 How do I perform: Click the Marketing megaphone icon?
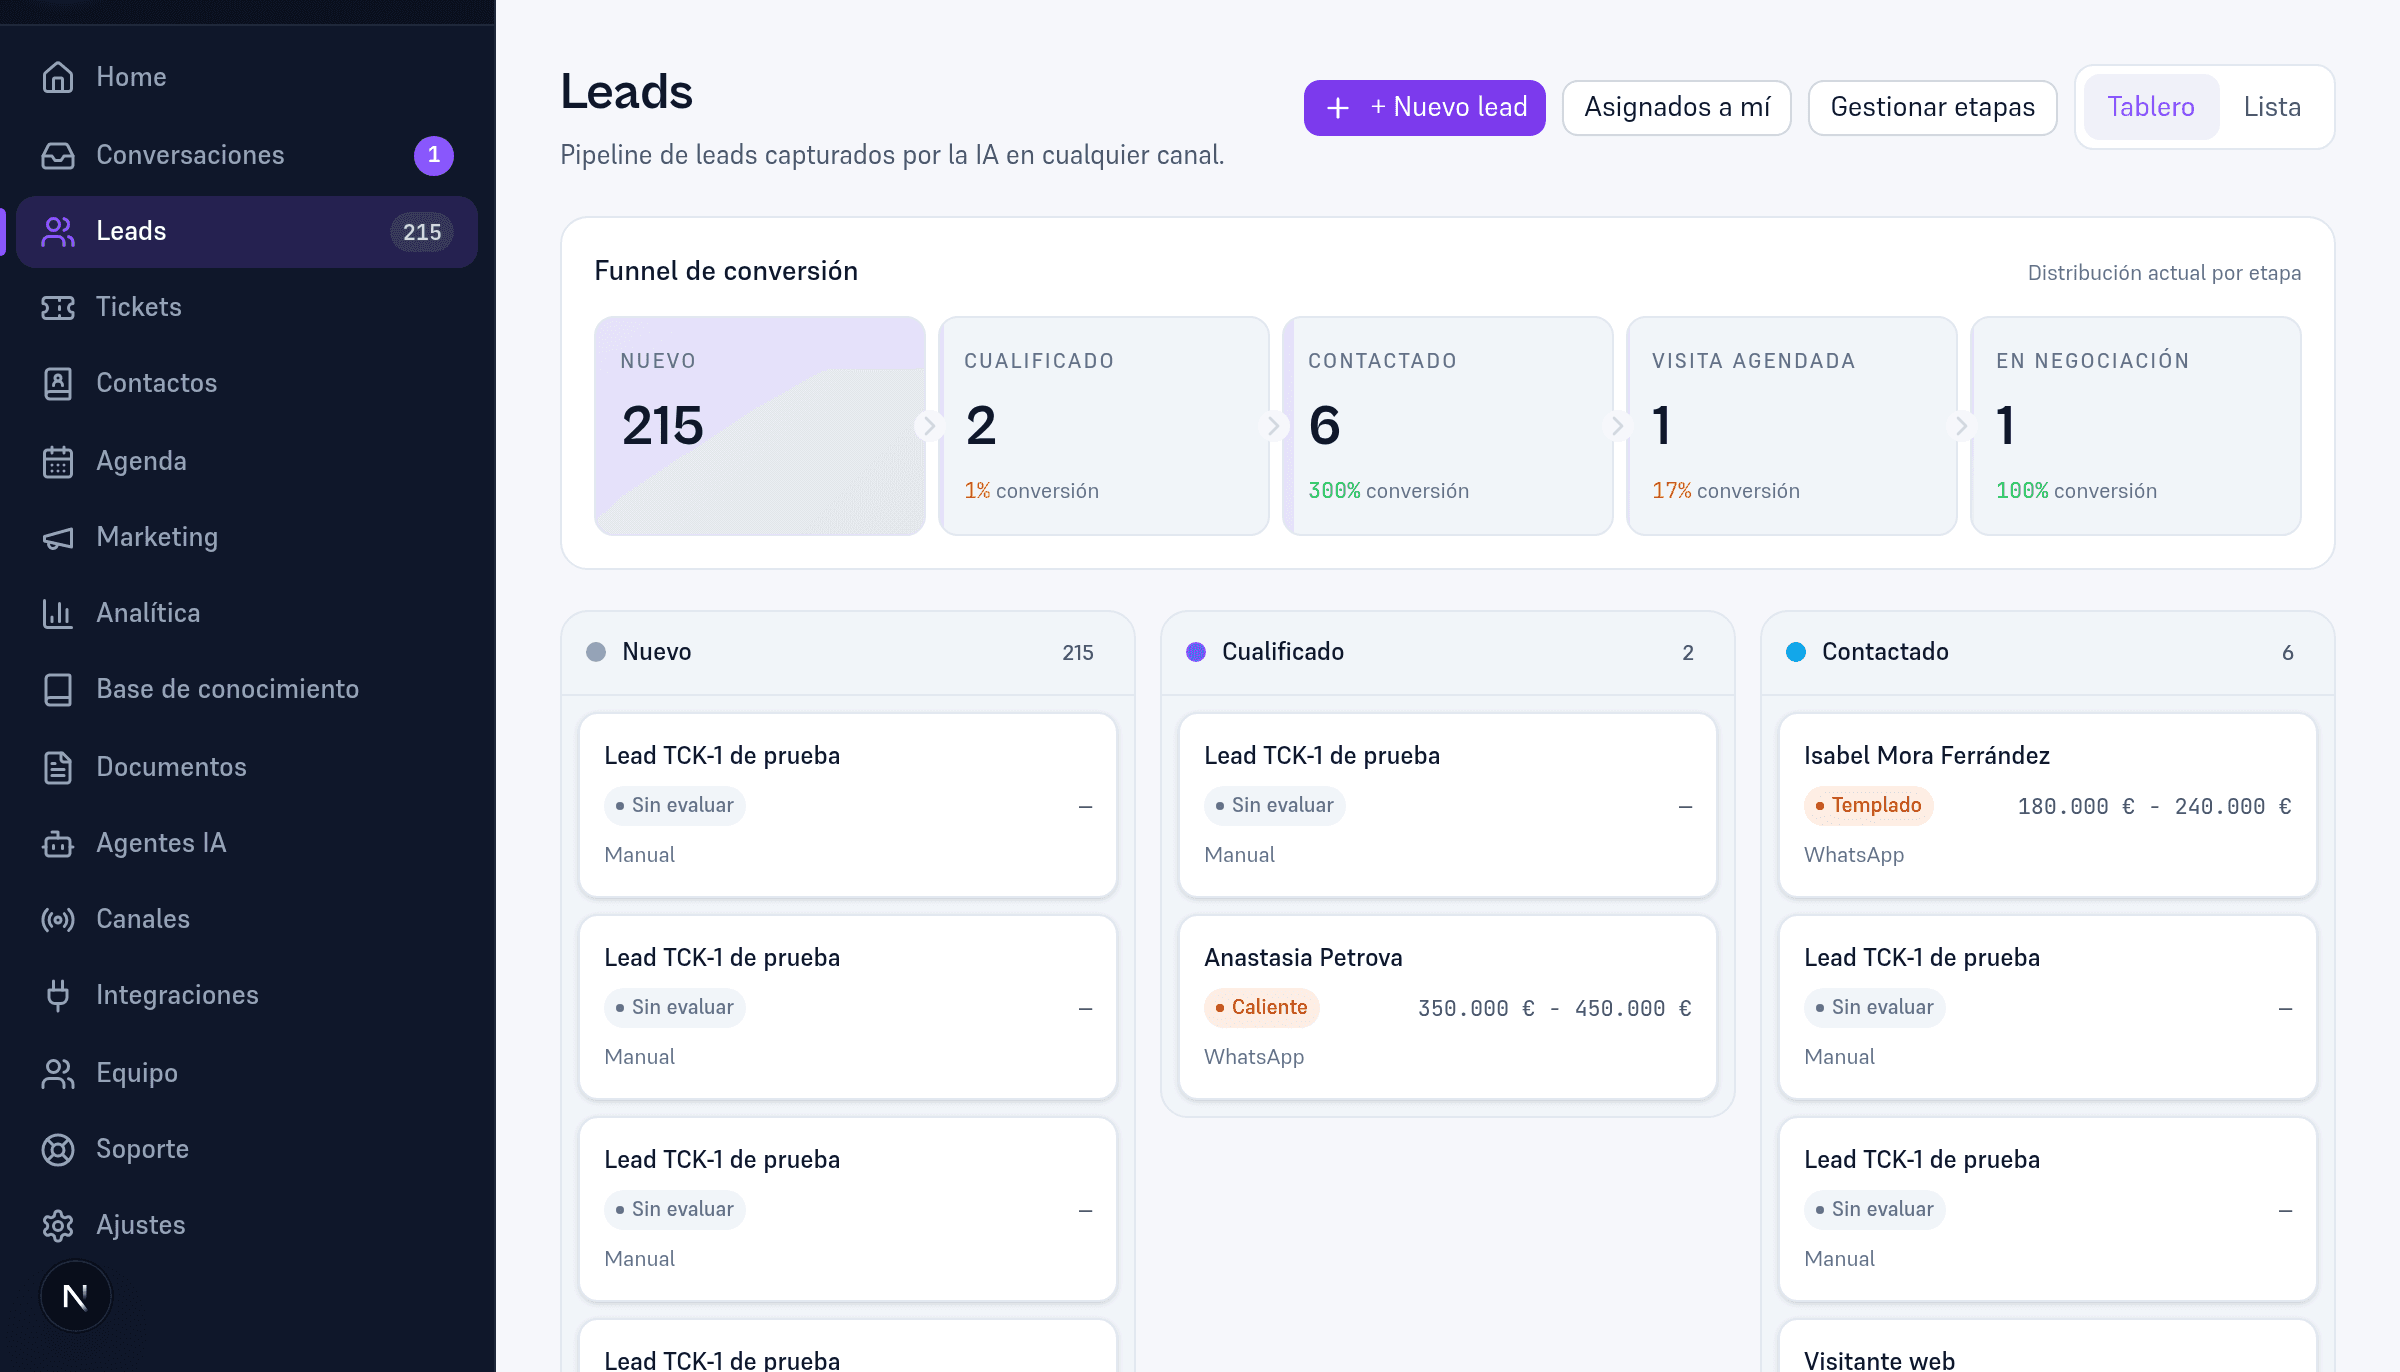[x=58, y=537]
